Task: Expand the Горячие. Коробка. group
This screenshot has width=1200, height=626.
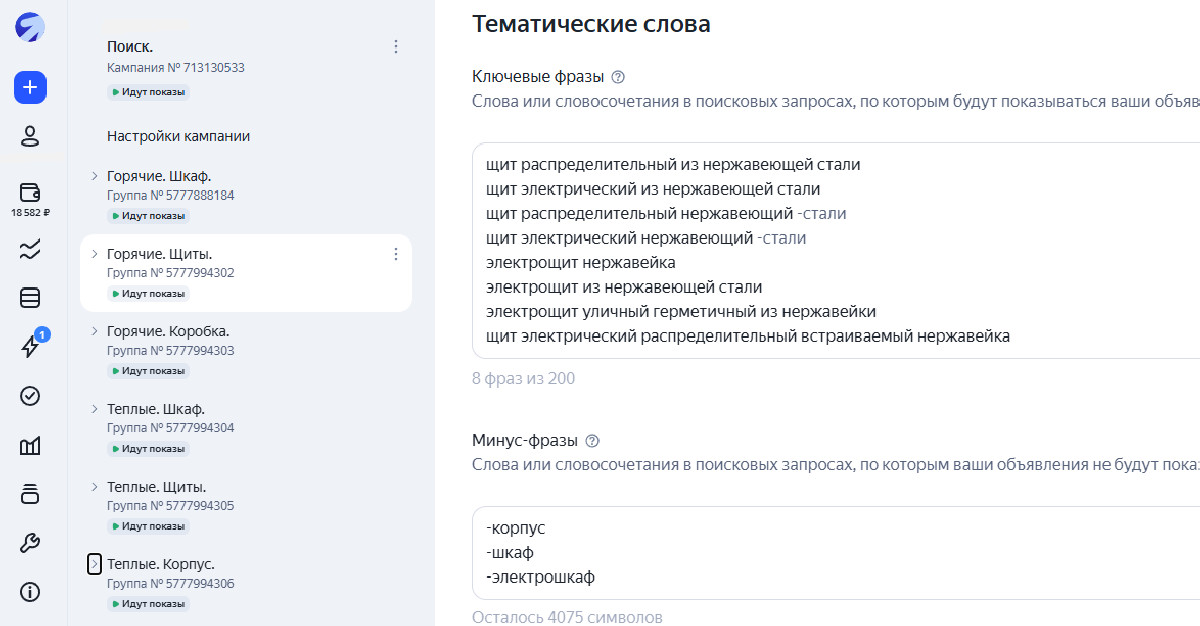Action: pos(94,330)
